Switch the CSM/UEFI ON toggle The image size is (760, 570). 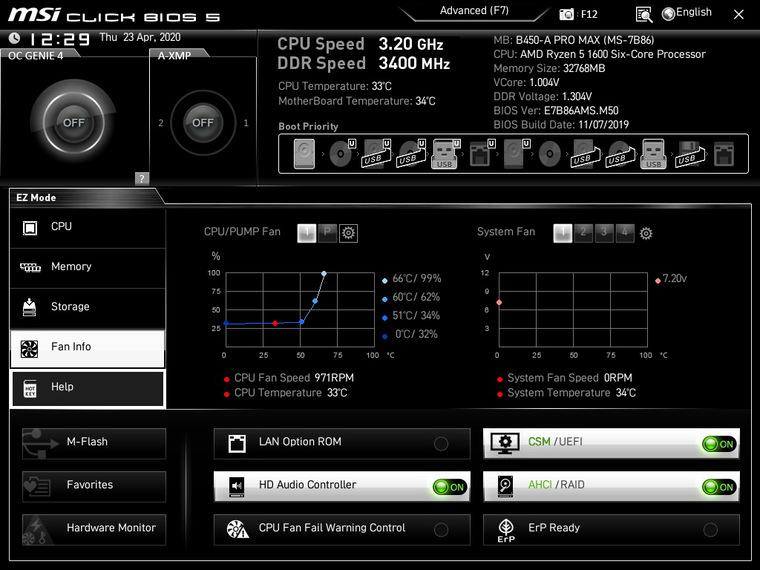coord(719,444)
